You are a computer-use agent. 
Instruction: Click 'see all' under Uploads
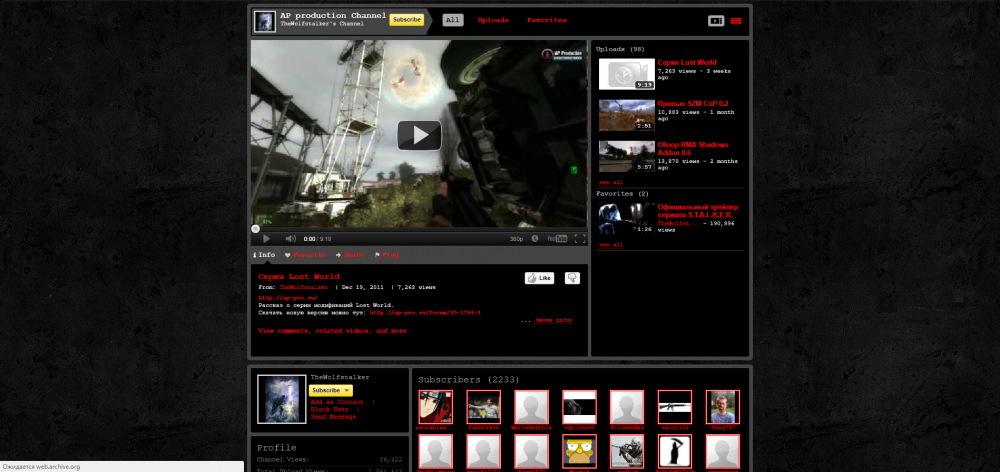[x=610, y=182]
